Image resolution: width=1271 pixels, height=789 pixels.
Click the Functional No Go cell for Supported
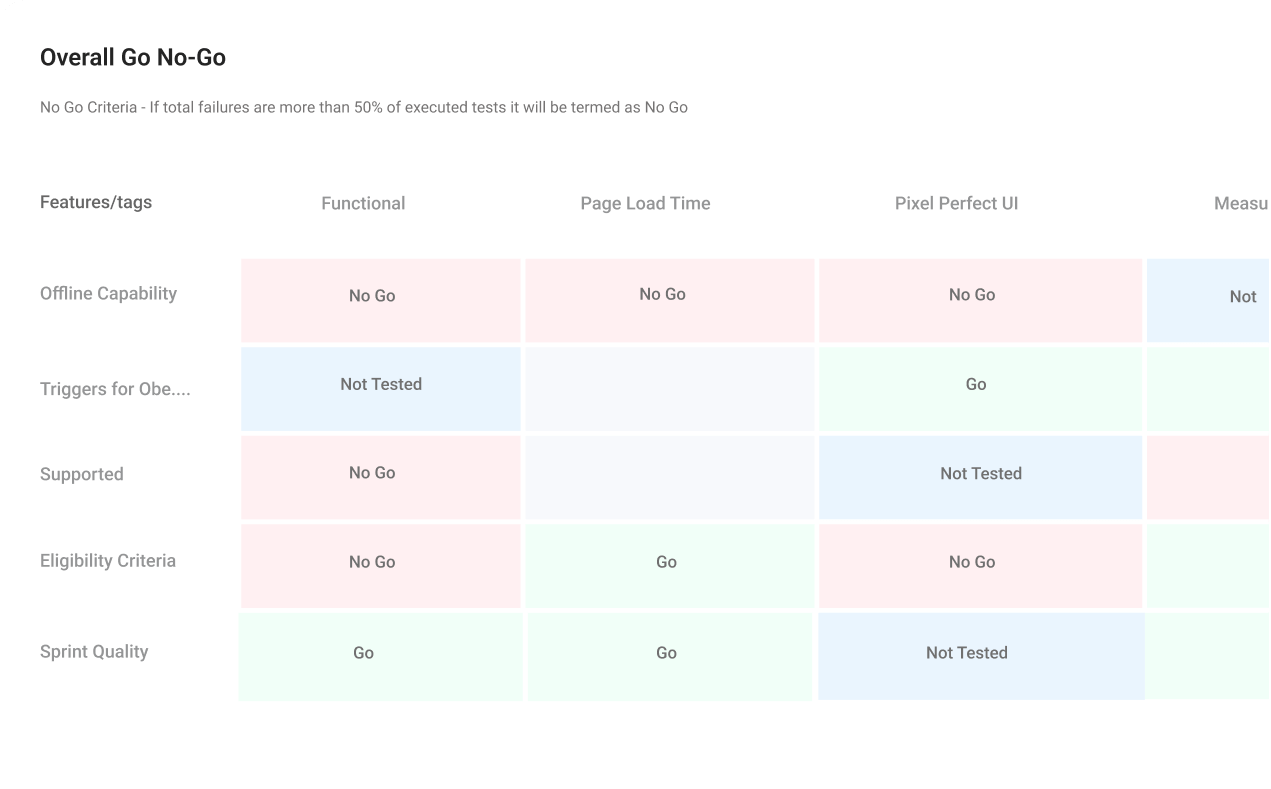(380, 477)
